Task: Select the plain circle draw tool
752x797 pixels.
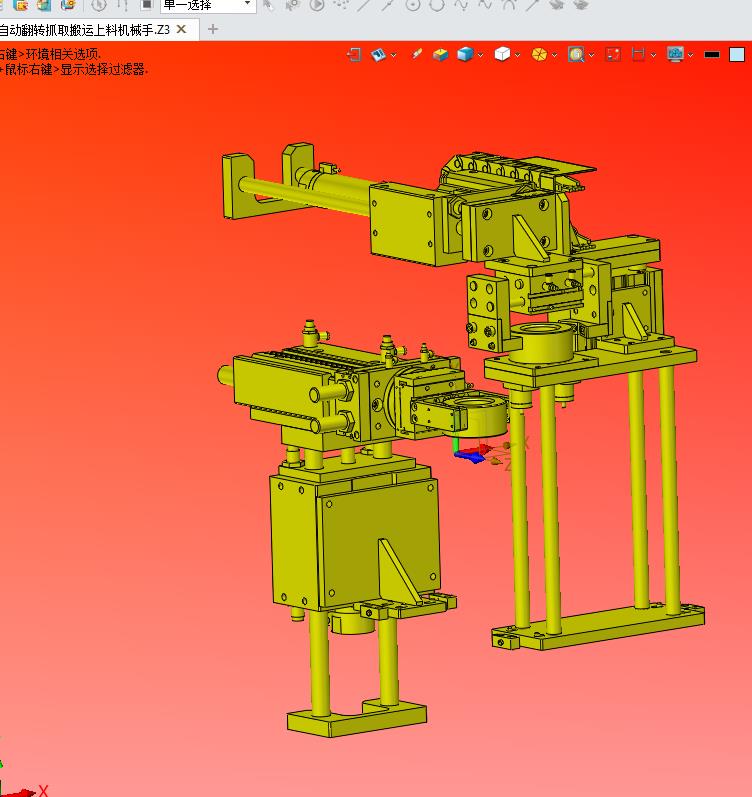Action: [437, 5]
